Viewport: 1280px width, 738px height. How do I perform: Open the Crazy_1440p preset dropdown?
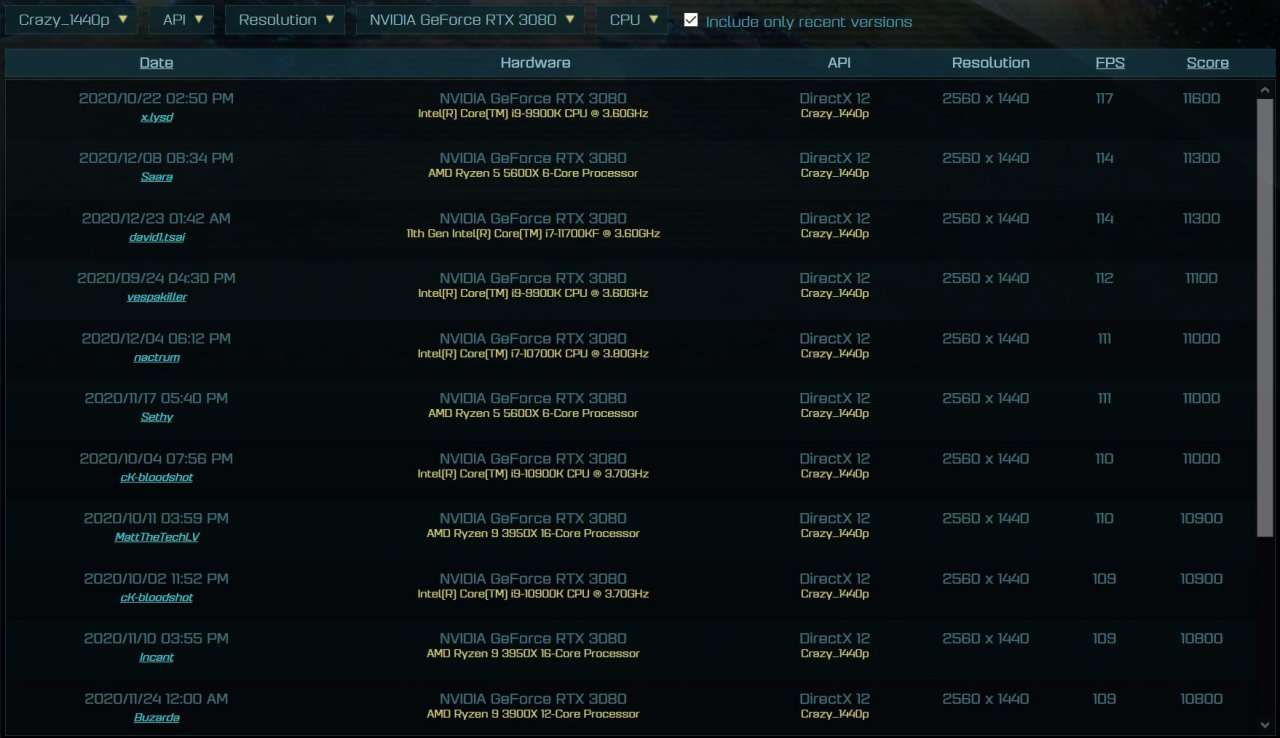[x=71, y=19]
